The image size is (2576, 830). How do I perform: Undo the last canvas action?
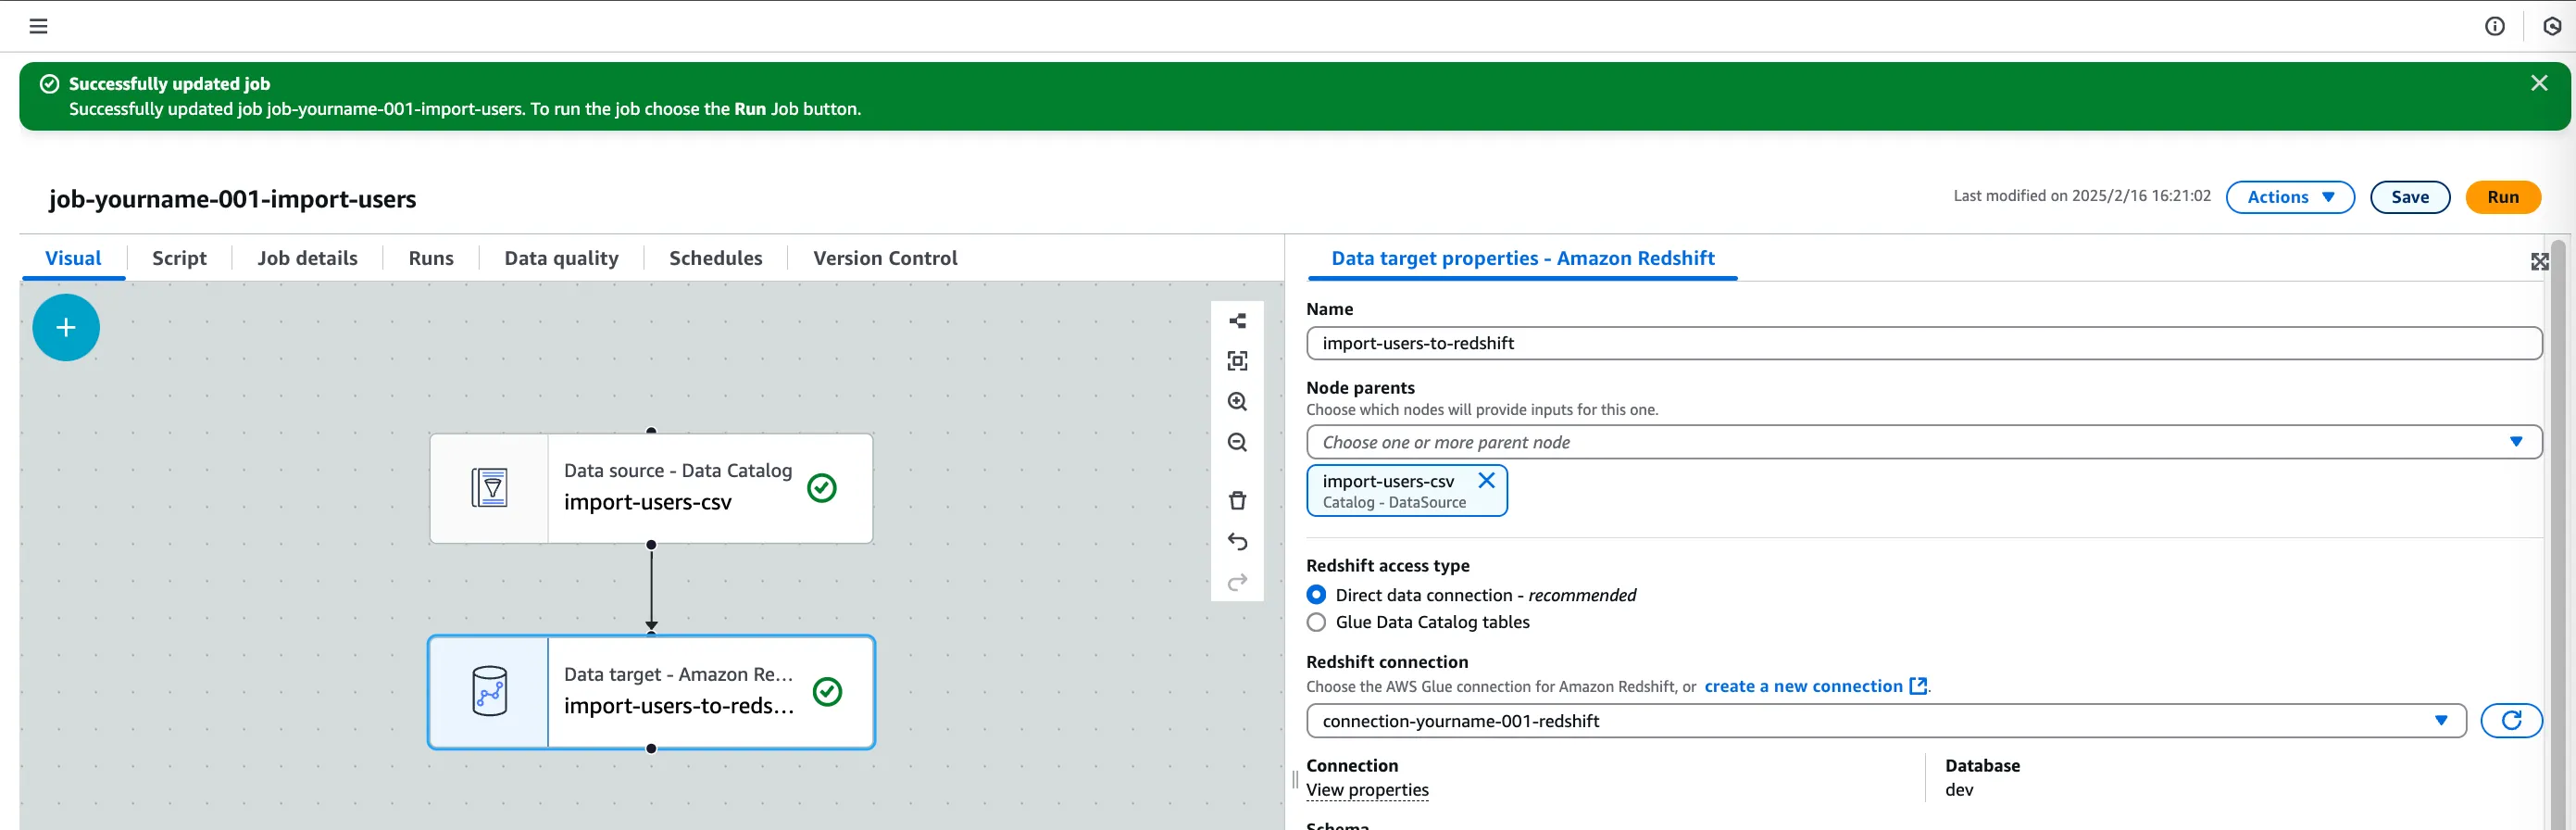click(x=1237, y=542)
